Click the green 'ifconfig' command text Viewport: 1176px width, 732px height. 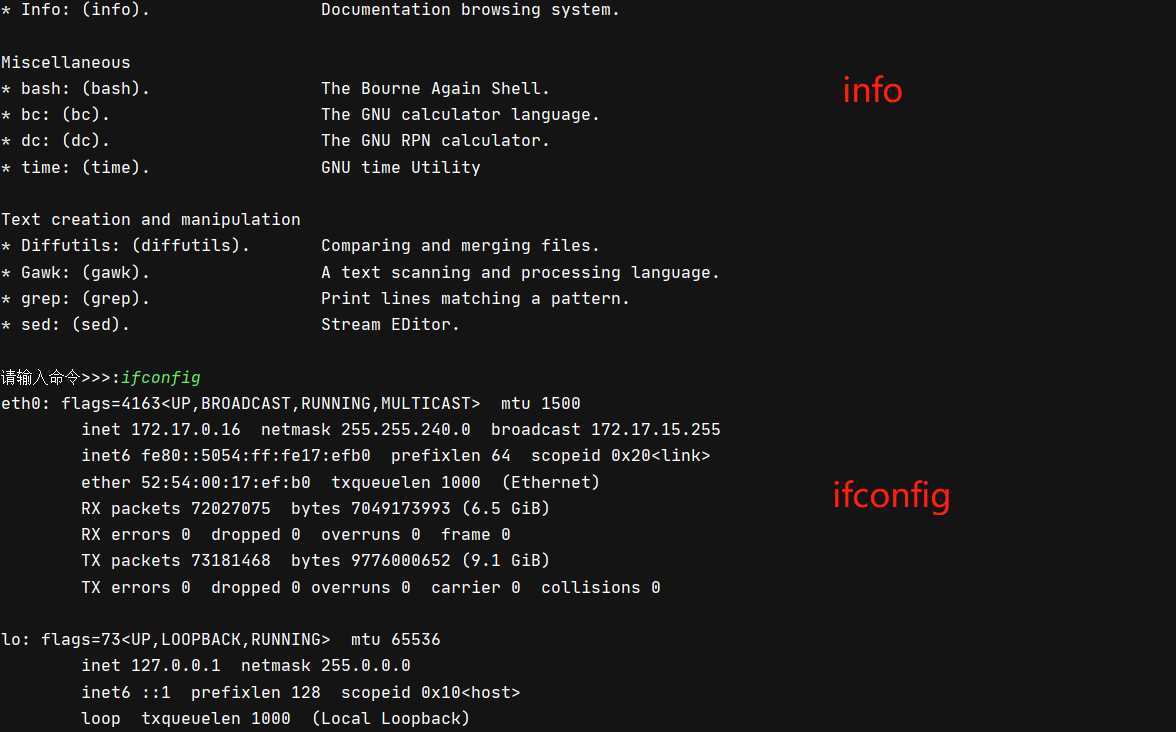160,377
